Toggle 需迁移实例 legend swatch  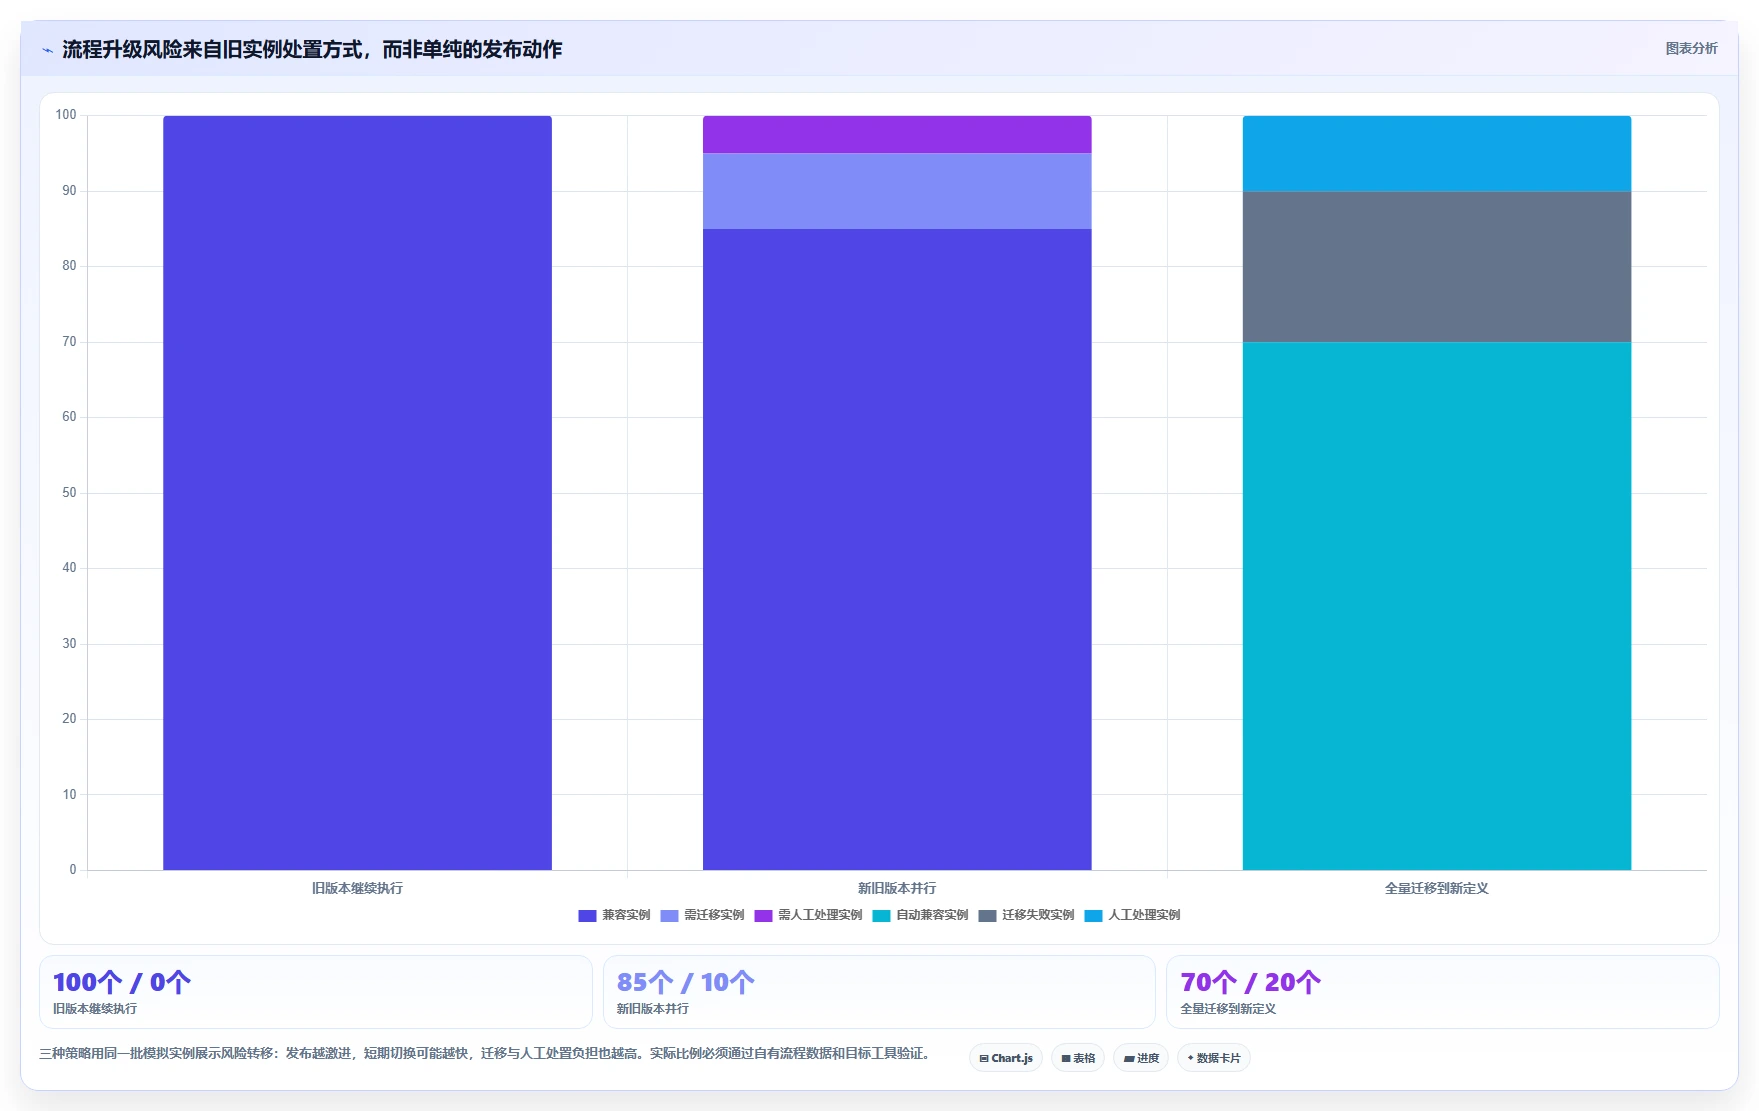tap(669, 915)
